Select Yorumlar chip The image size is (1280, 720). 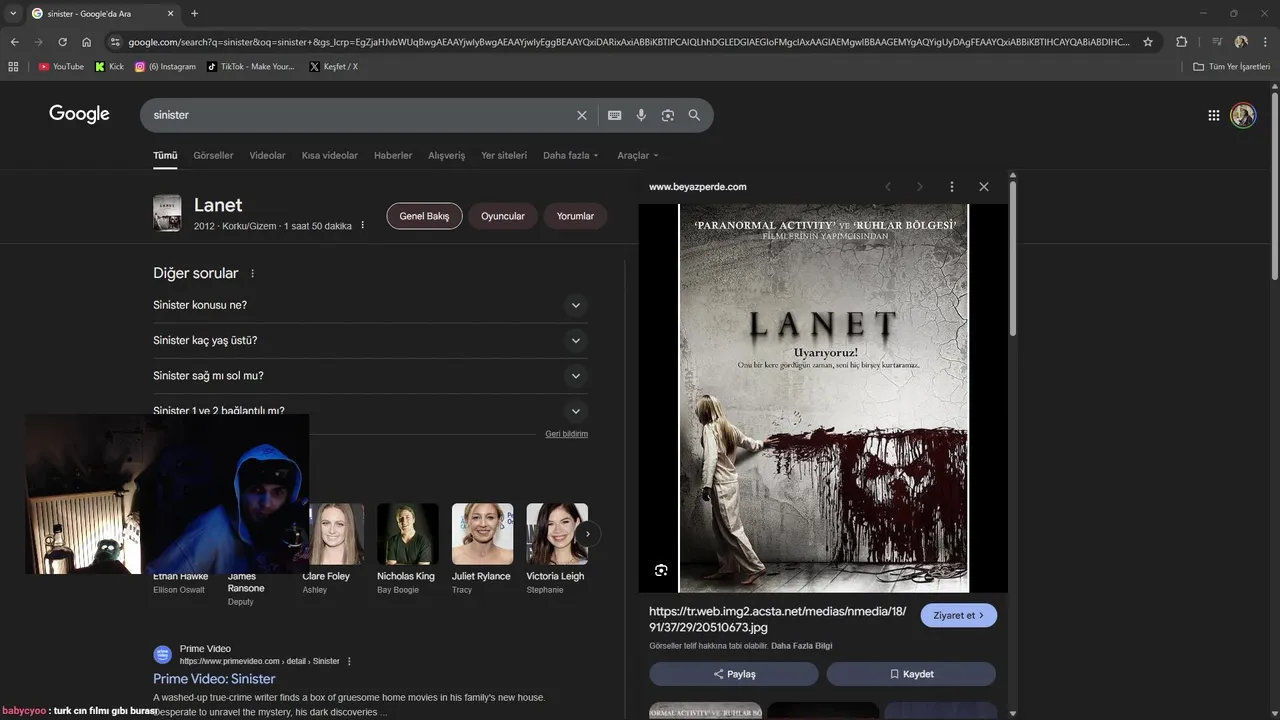575,216
